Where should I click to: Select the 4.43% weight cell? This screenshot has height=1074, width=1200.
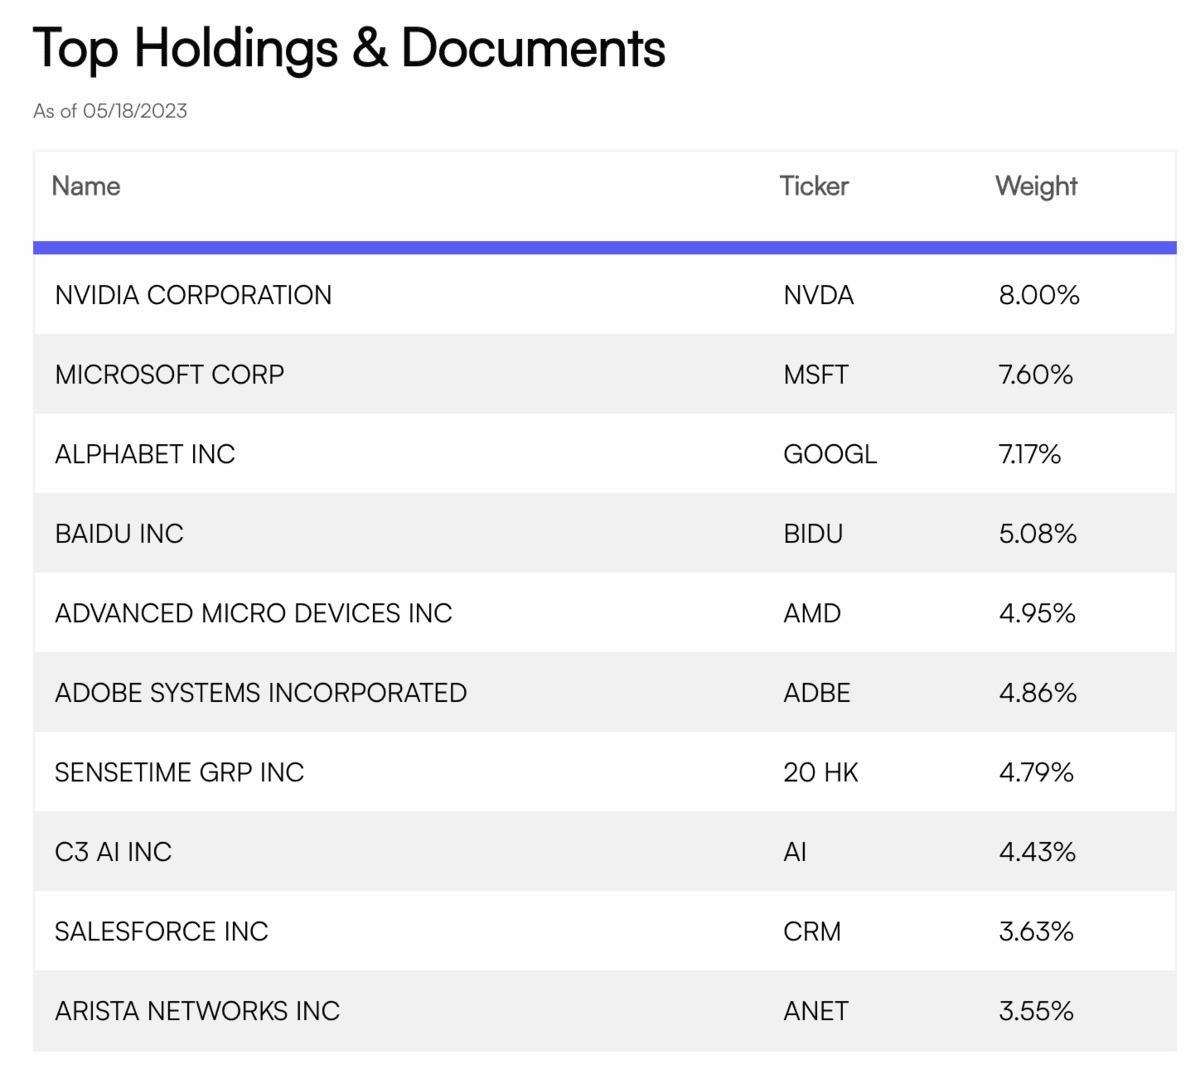point(1037,852)
